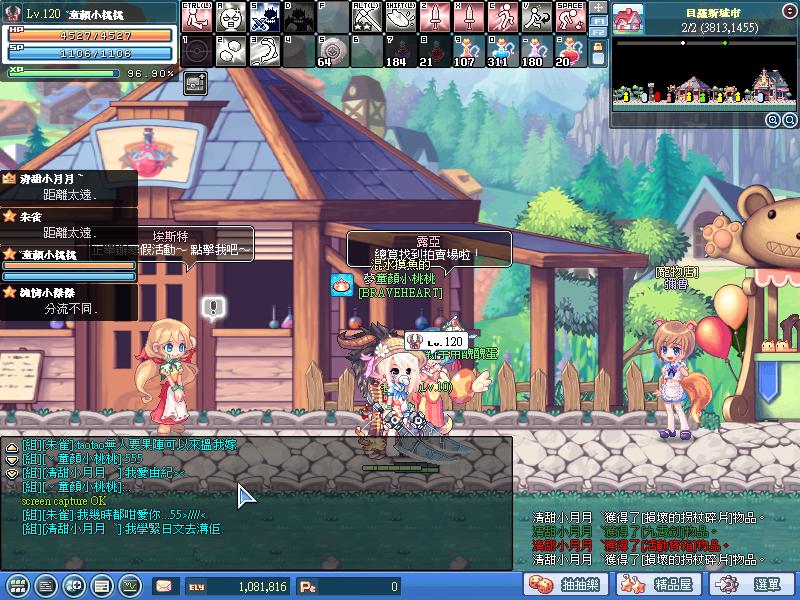Collapse the minimap with the up-down arrow button
This screenshot has height=600, width=800.
coord(789,10)
